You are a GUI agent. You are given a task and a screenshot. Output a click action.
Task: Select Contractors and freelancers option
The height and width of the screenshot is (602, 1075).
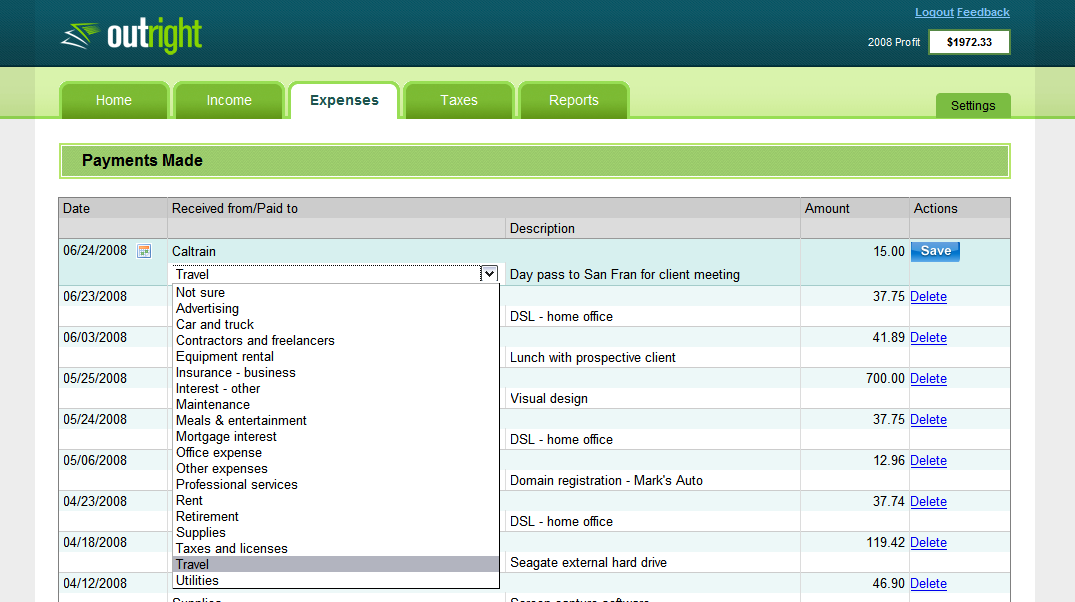point(335,341)
